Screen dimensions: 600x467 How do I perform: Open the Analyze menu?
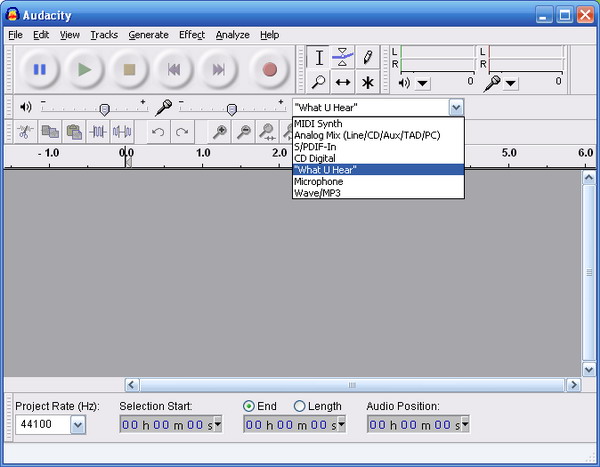point(232,35)
